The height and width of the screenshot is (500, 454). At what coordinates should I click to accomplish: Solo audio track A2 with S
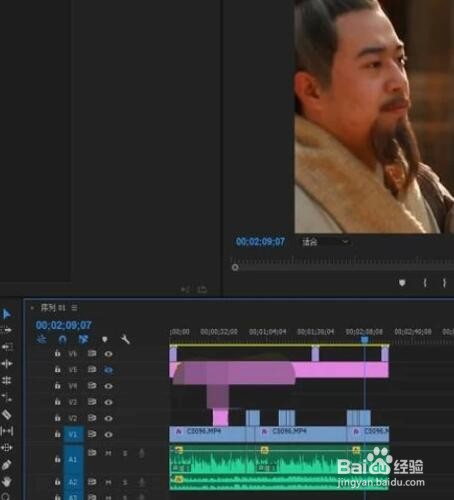tap(125, 482)
